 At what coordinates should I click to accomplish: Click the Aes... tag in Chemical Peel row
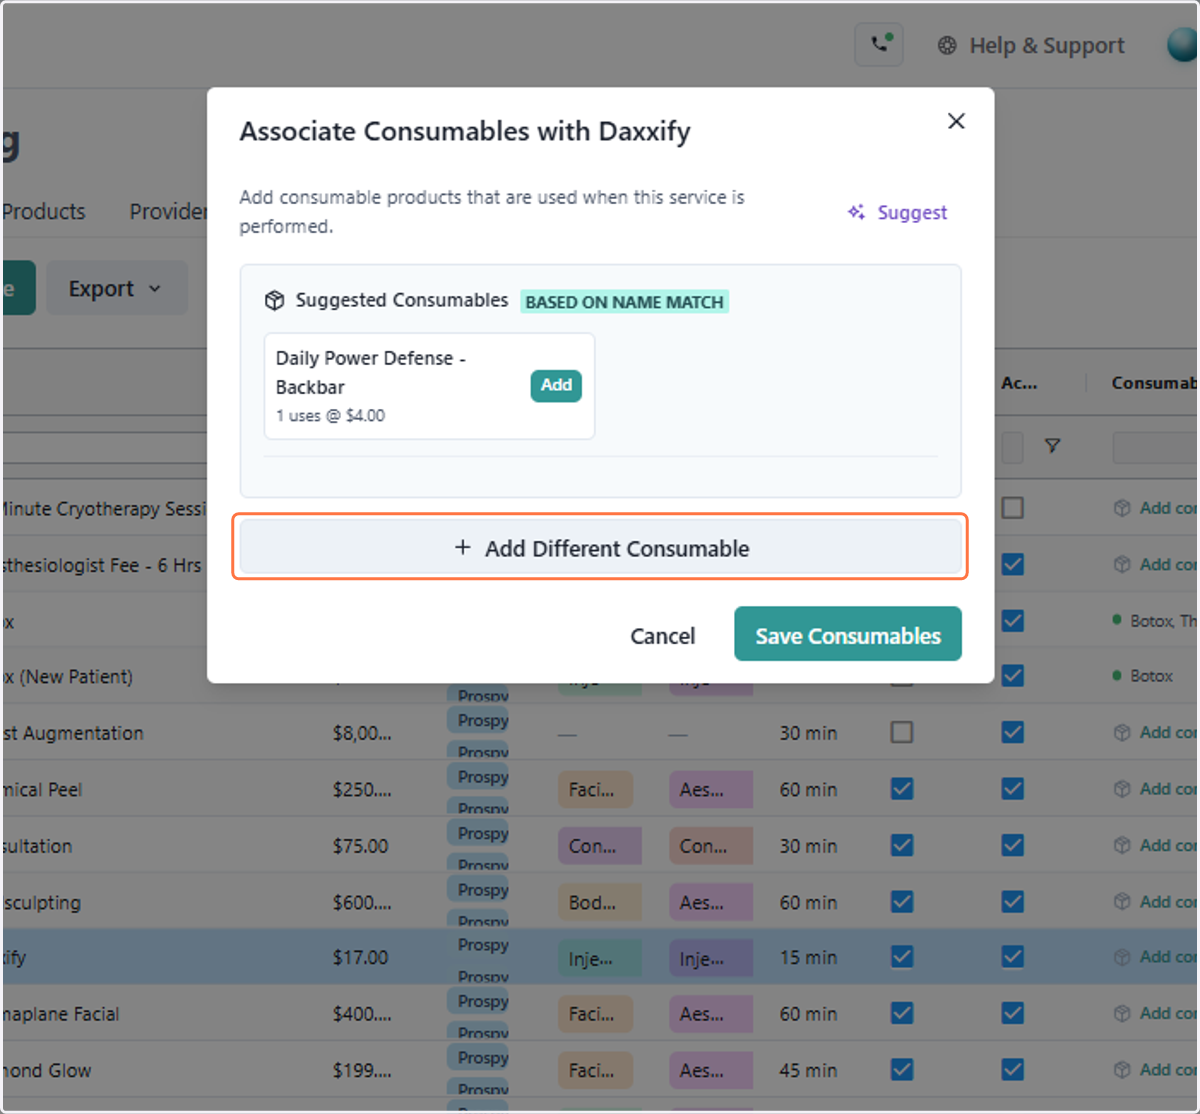(x=711, y=790)
